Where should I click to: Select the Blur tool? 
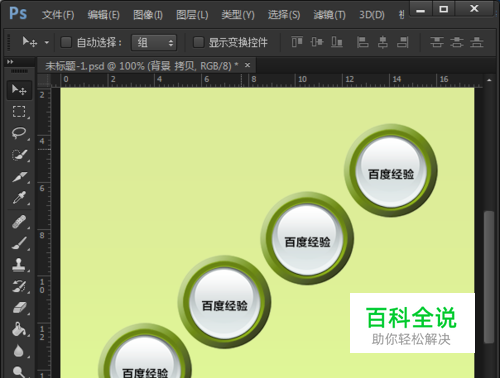tap(19, 351)
